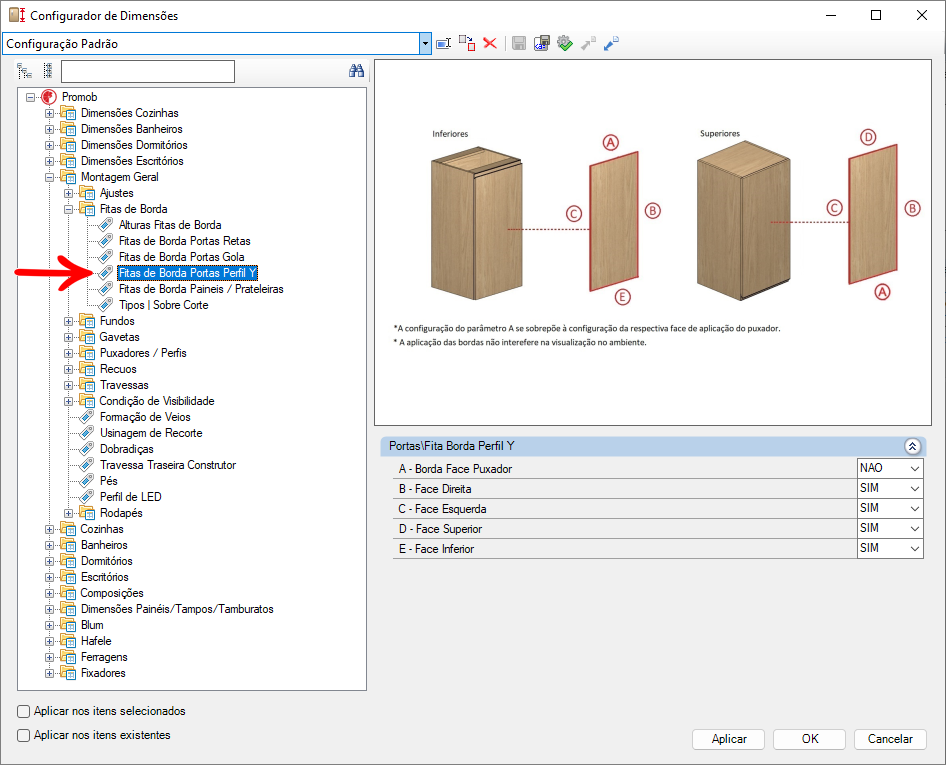Click the Inferiores cabinet preview image
The image size is (948, 767).
tap(476, 223)
